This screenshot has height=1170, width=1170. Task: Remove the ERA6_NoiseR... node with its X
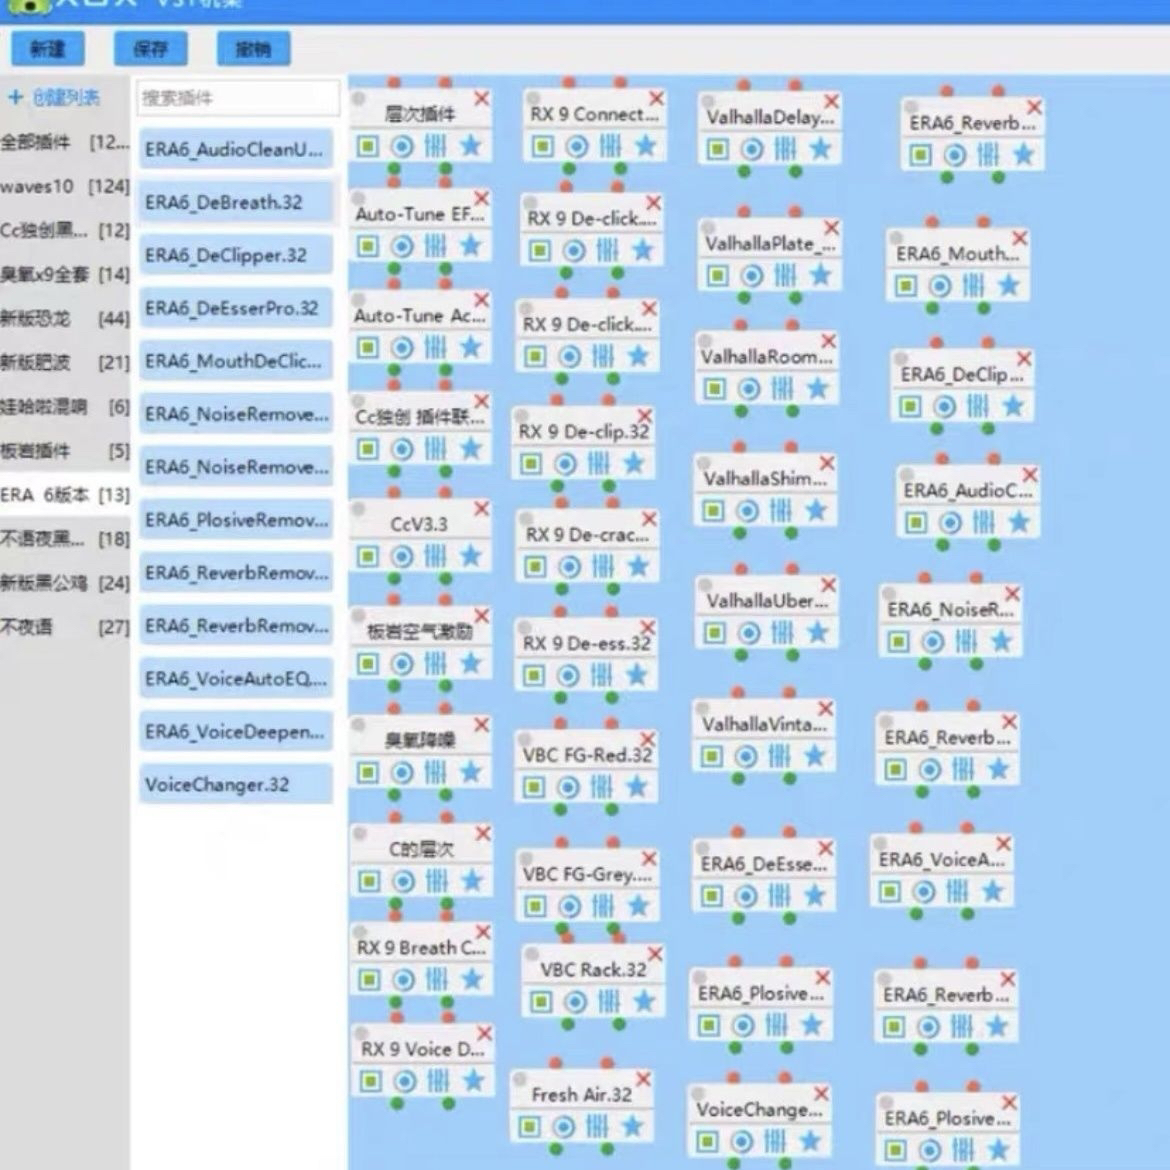click(x=1012, y=594)
